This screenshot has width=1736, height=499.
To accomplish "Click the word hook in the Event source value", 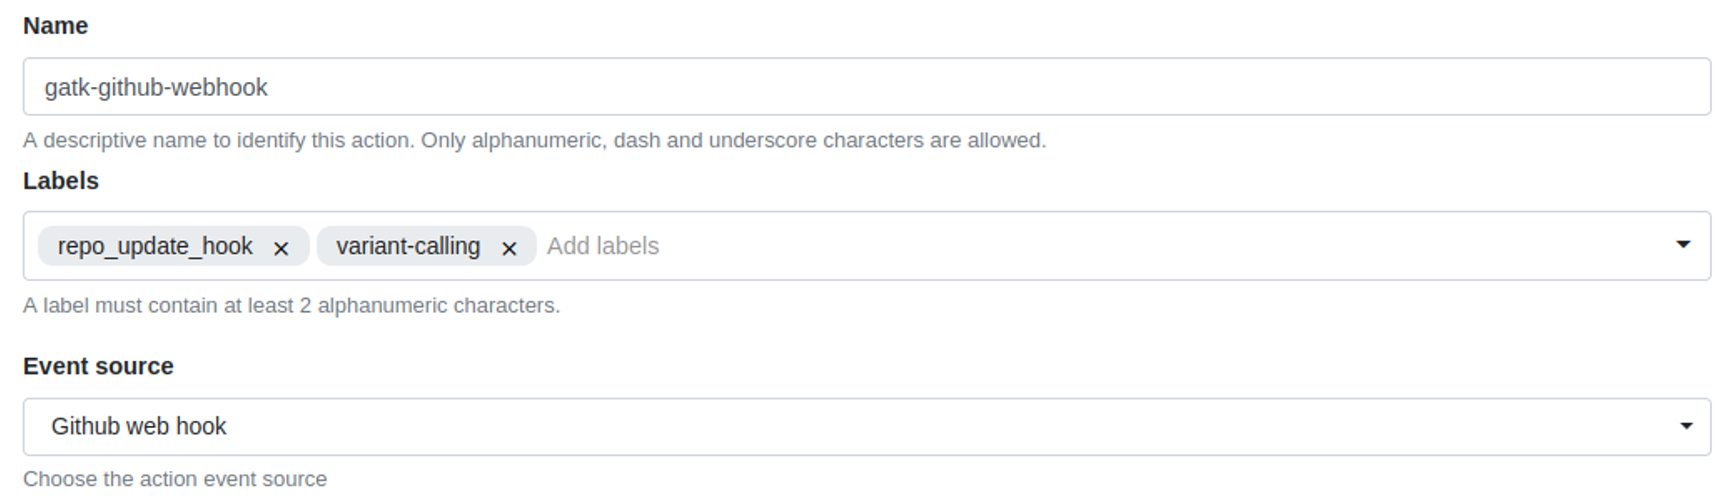I will pos(201,426).
